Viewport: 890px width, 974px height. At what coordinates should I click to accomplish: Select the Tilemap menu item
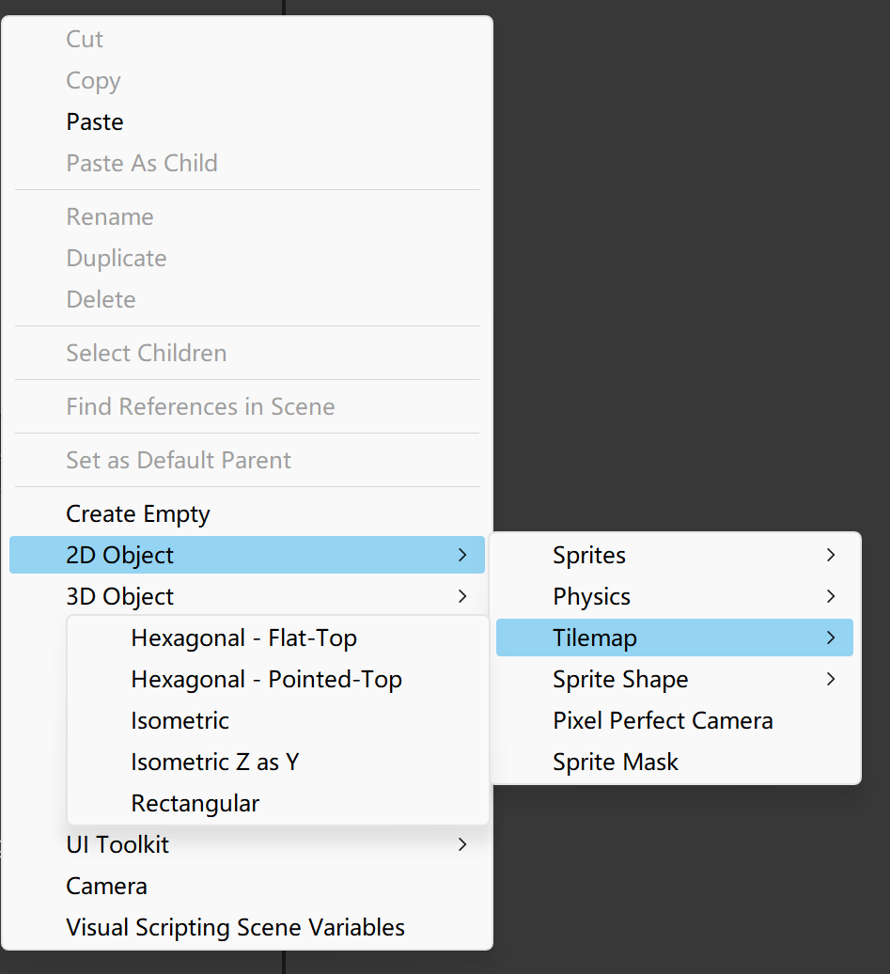click(x=595, y=638)
